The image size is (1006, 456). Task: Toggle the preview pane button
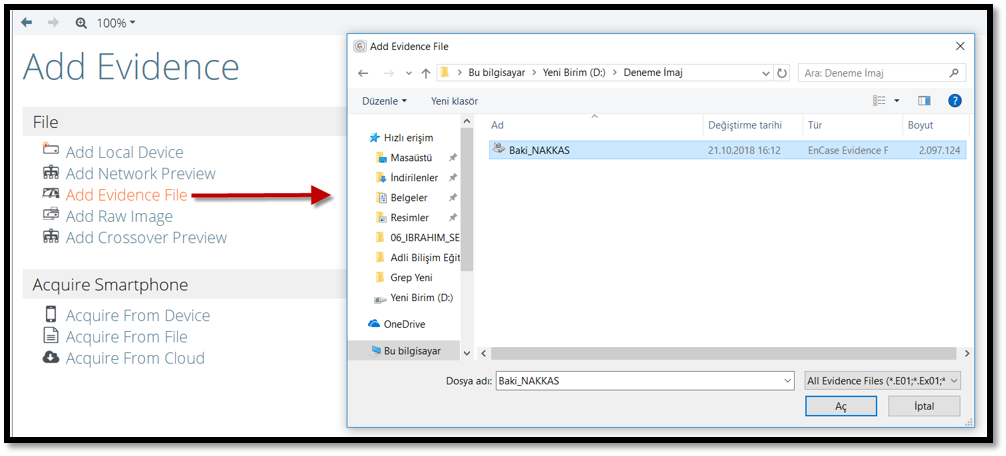924,101
